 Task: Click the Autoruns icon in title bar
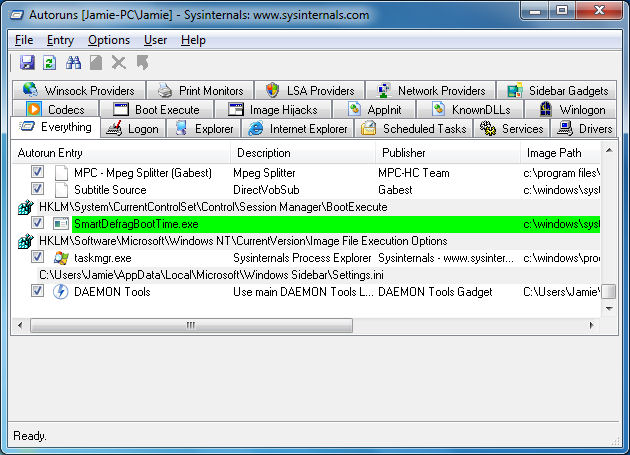point(17,15)
